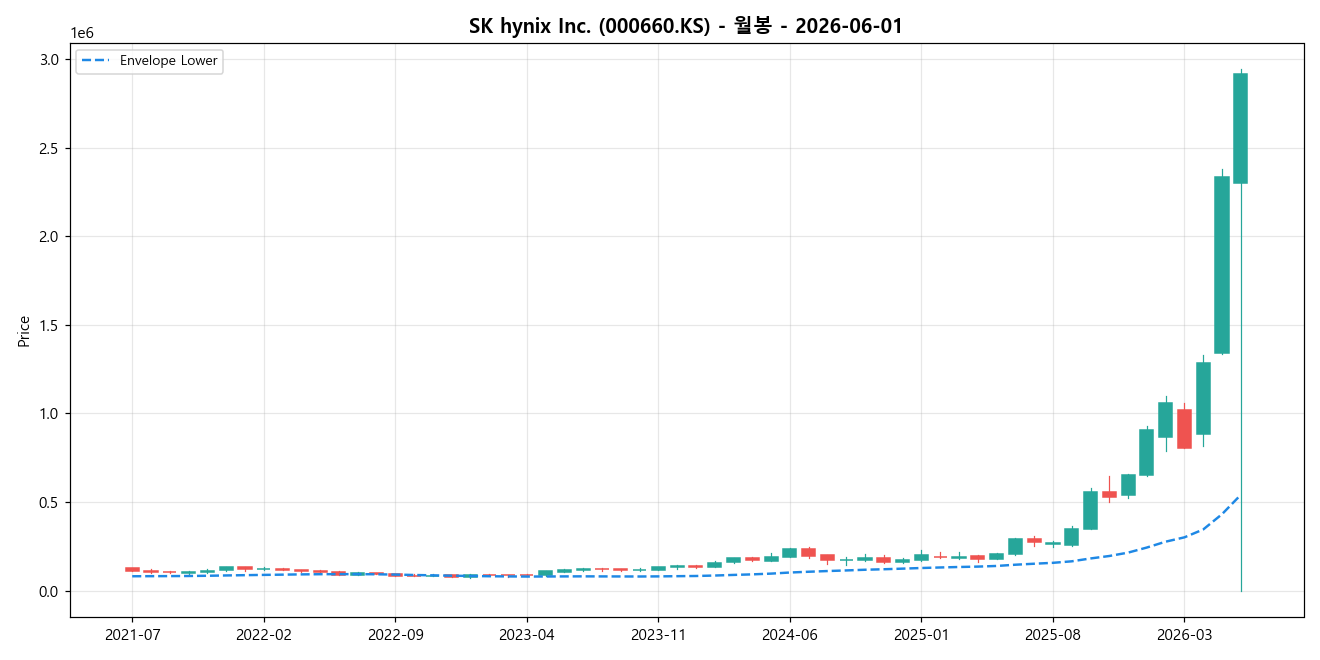Click the red candle near 2026-03
Image resolution: width=1320 pixels, height=660 pixels.
tap(1184, 429)
